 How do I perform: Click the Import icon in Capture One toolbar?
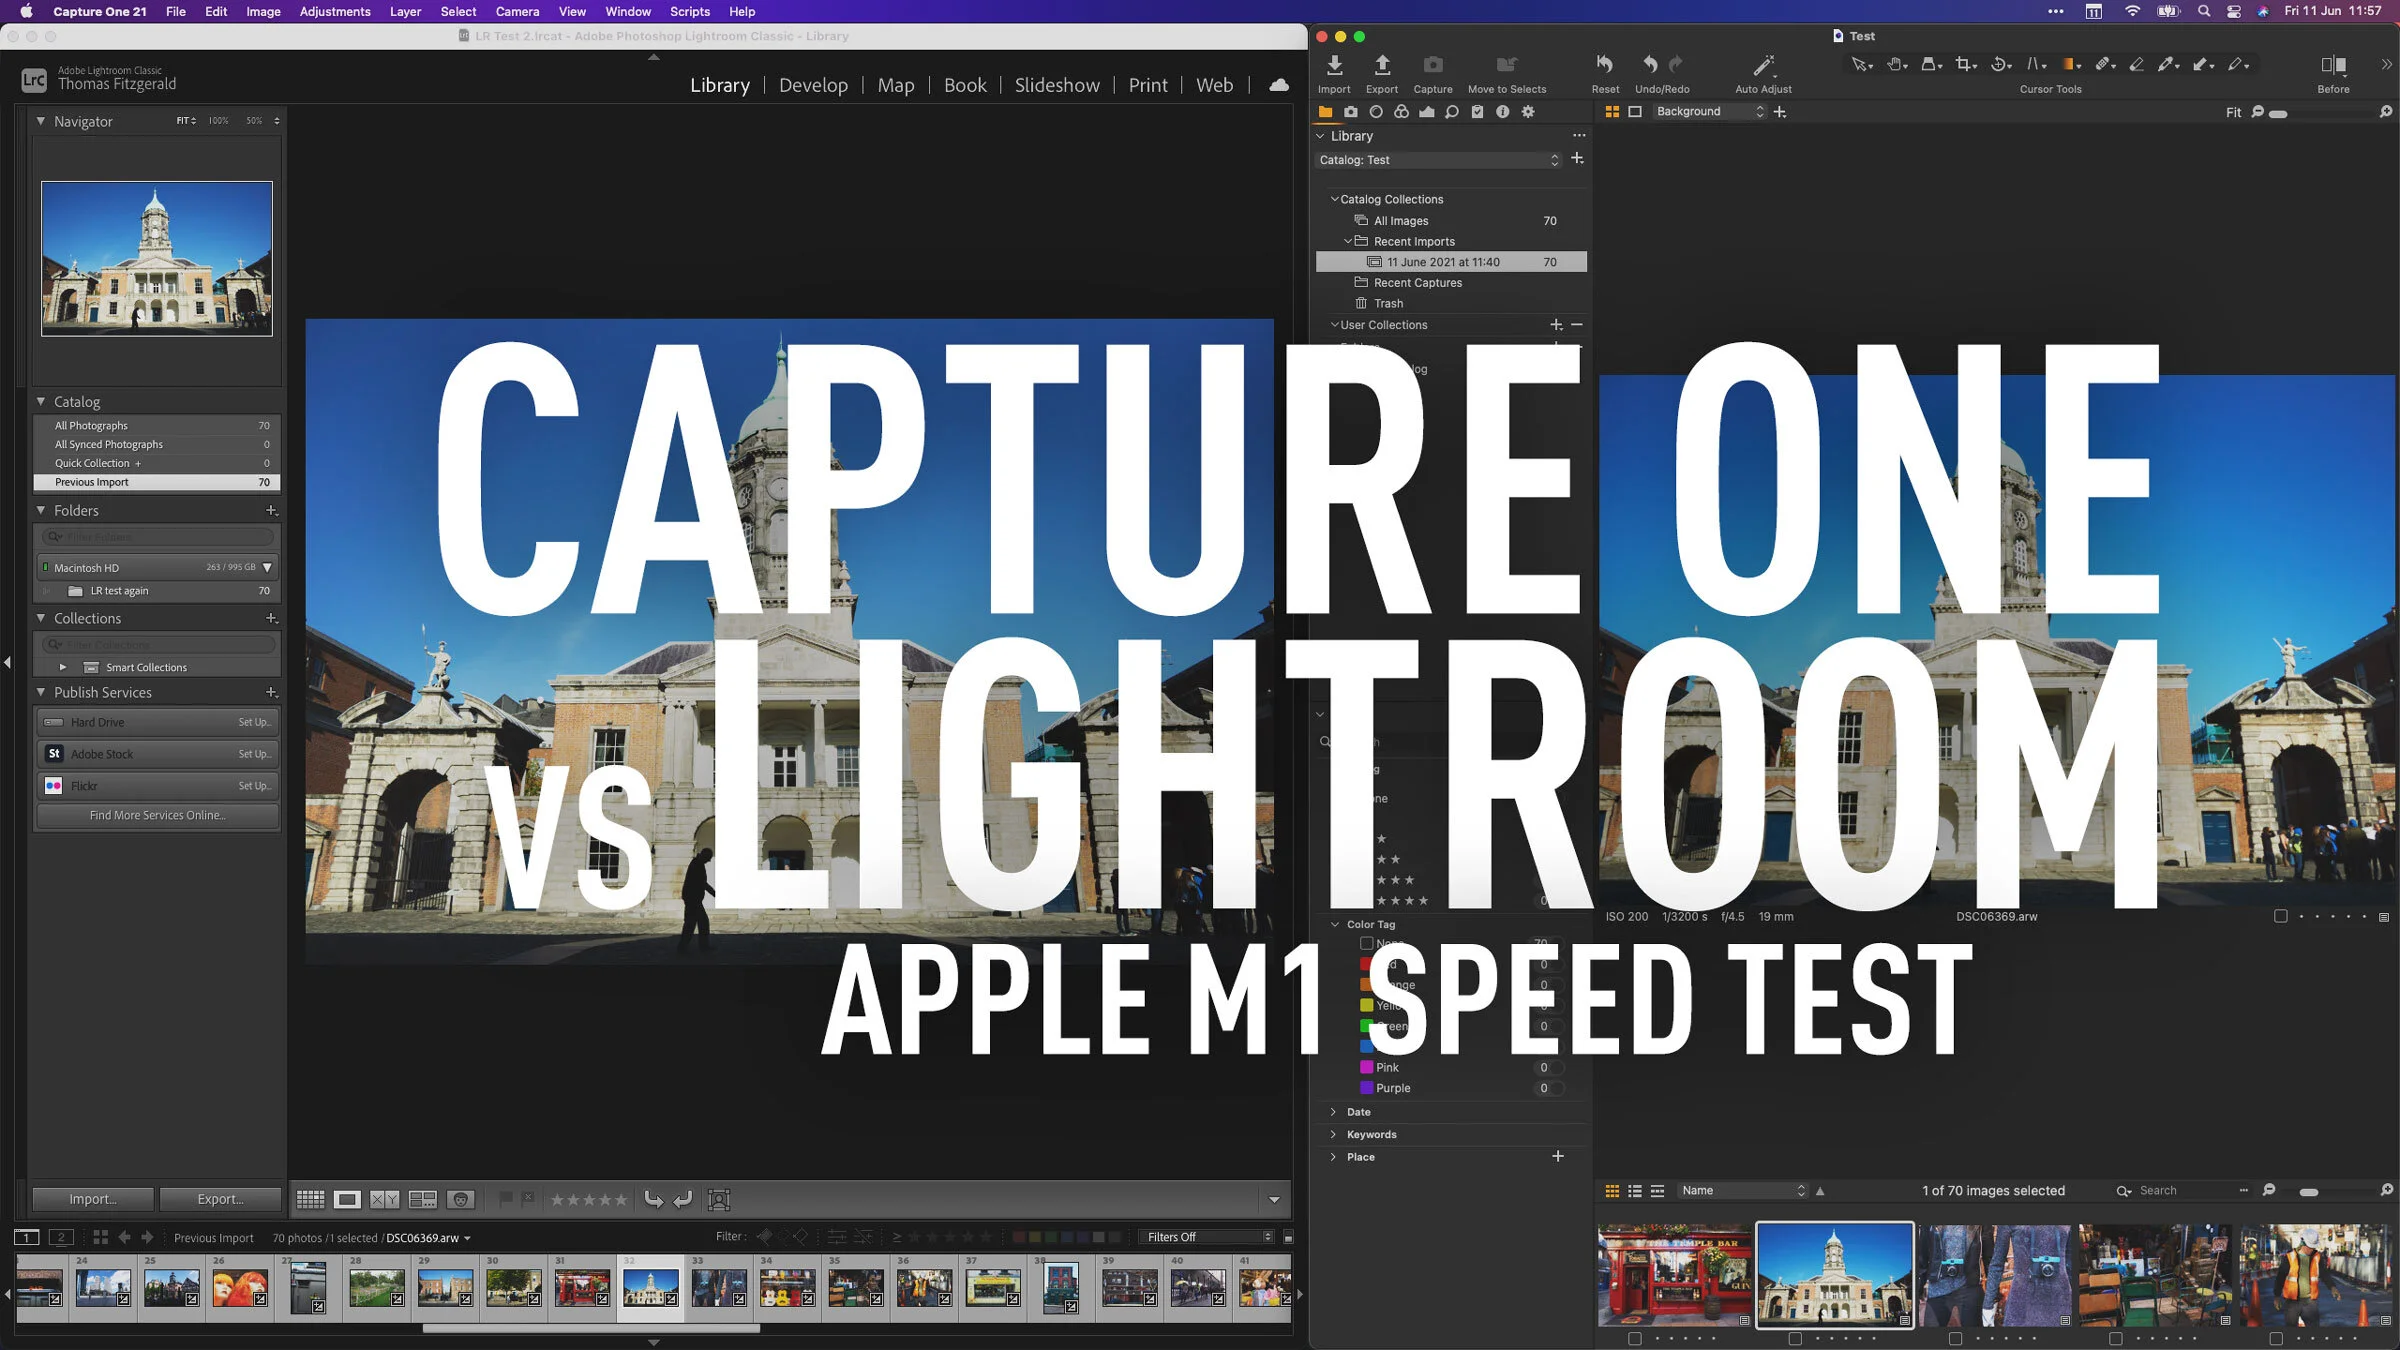point(1334,65)
